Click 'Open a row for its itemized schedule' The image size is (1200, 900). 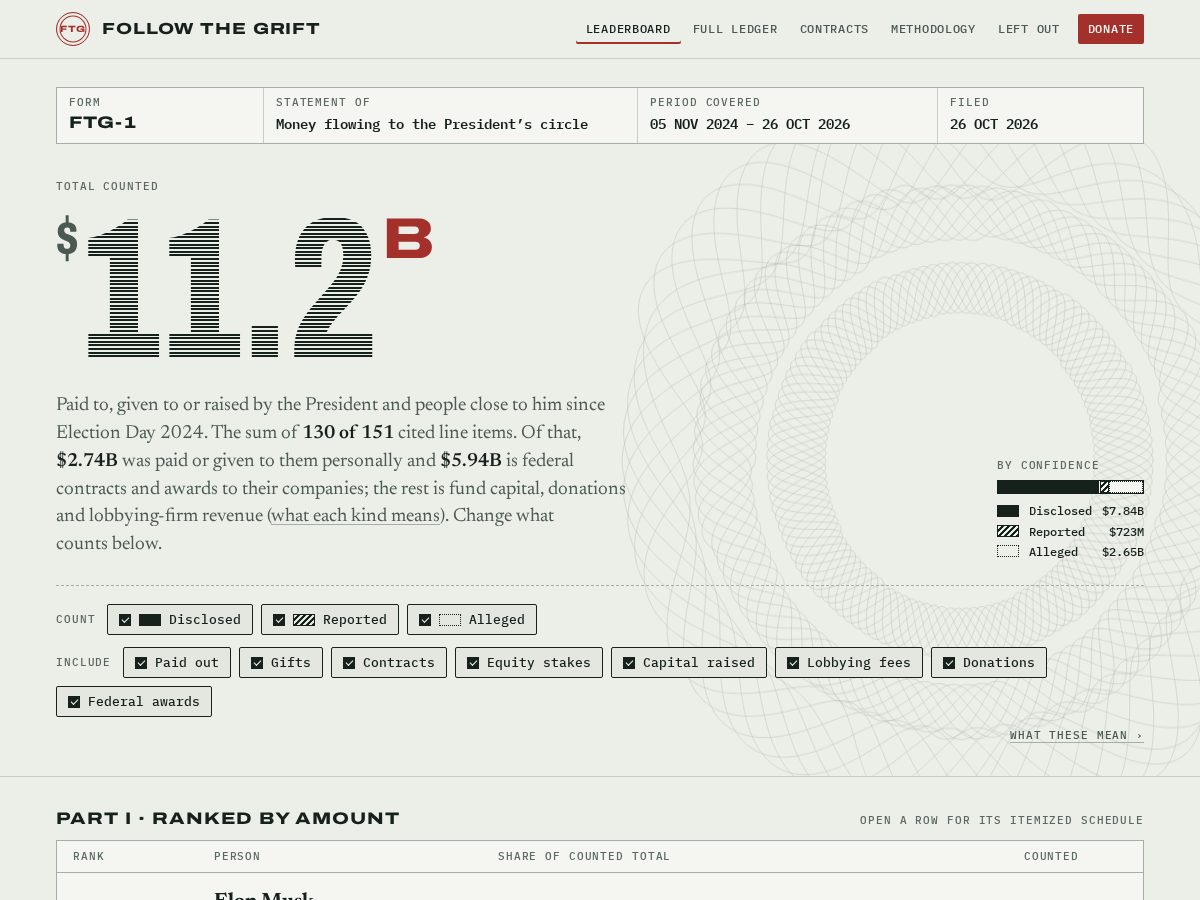[1001, 820]
